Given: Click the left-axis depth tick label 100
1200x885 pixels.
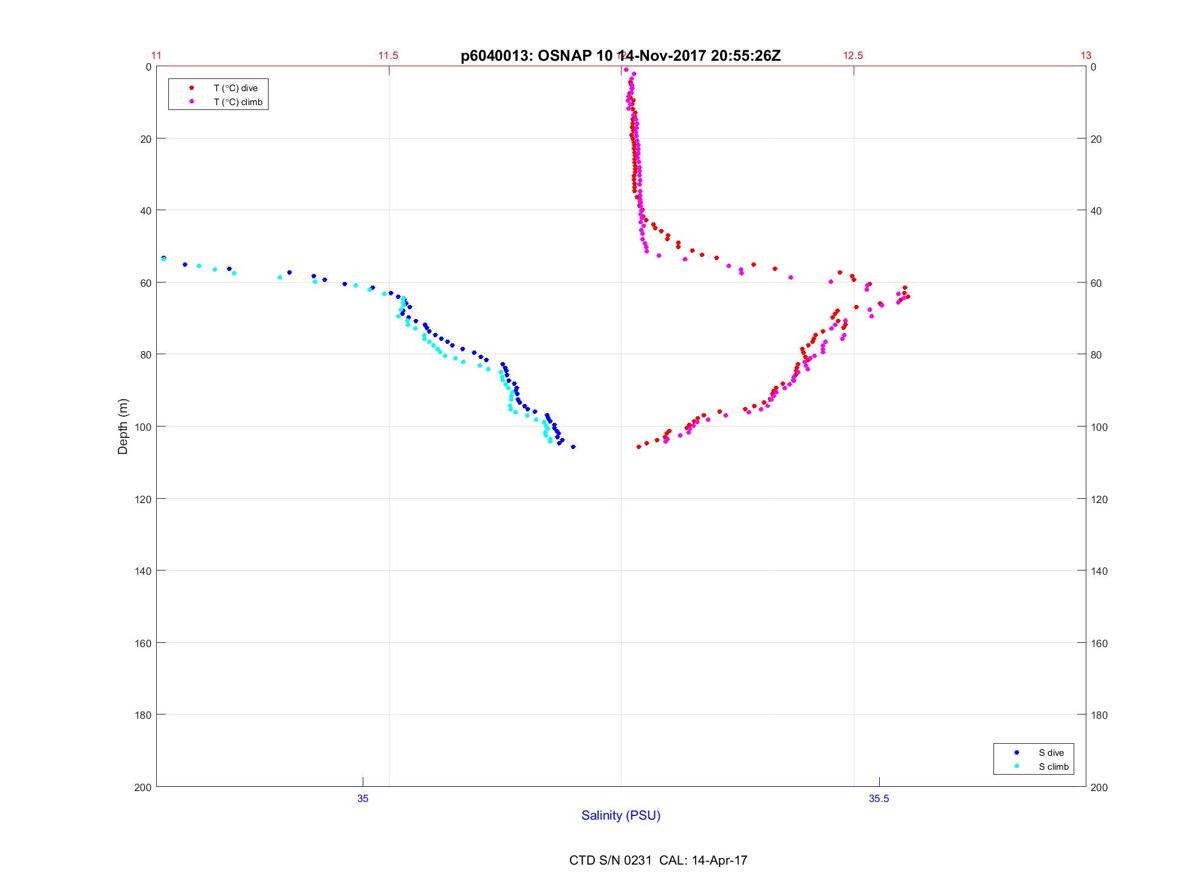Looking at the screenshot, I should coord(142,427).
